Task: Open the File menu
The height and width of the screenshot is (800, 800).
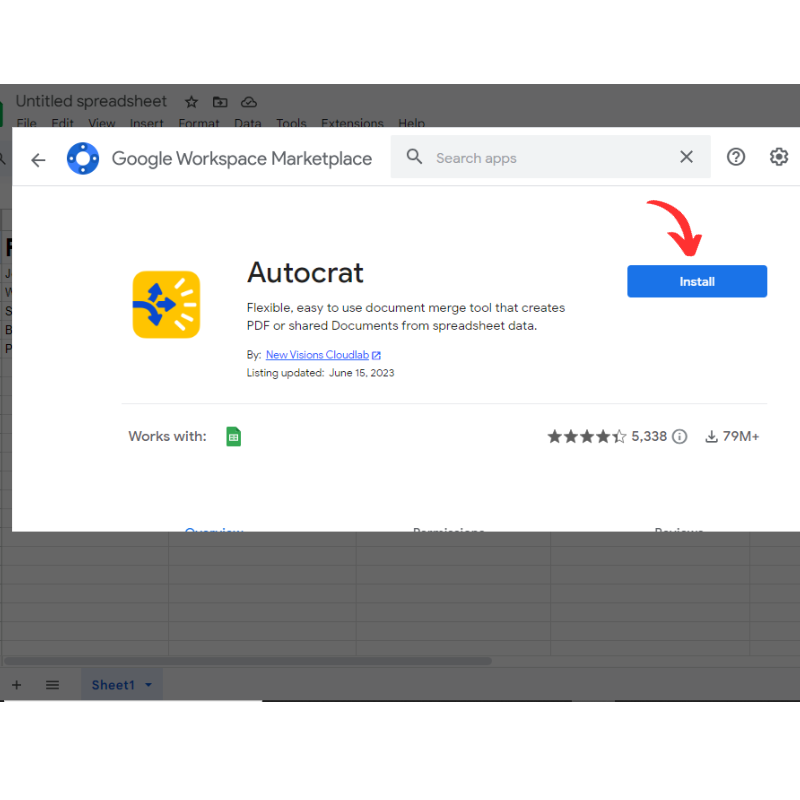Action: tap(27, 123)
